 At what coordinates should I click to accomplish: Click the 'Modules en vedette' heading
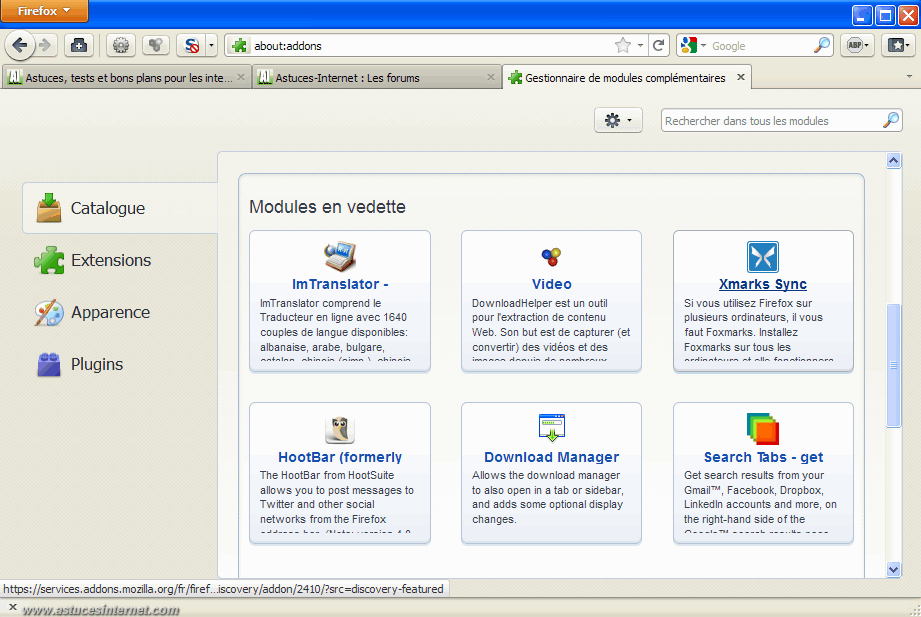(x=327, y=207)
